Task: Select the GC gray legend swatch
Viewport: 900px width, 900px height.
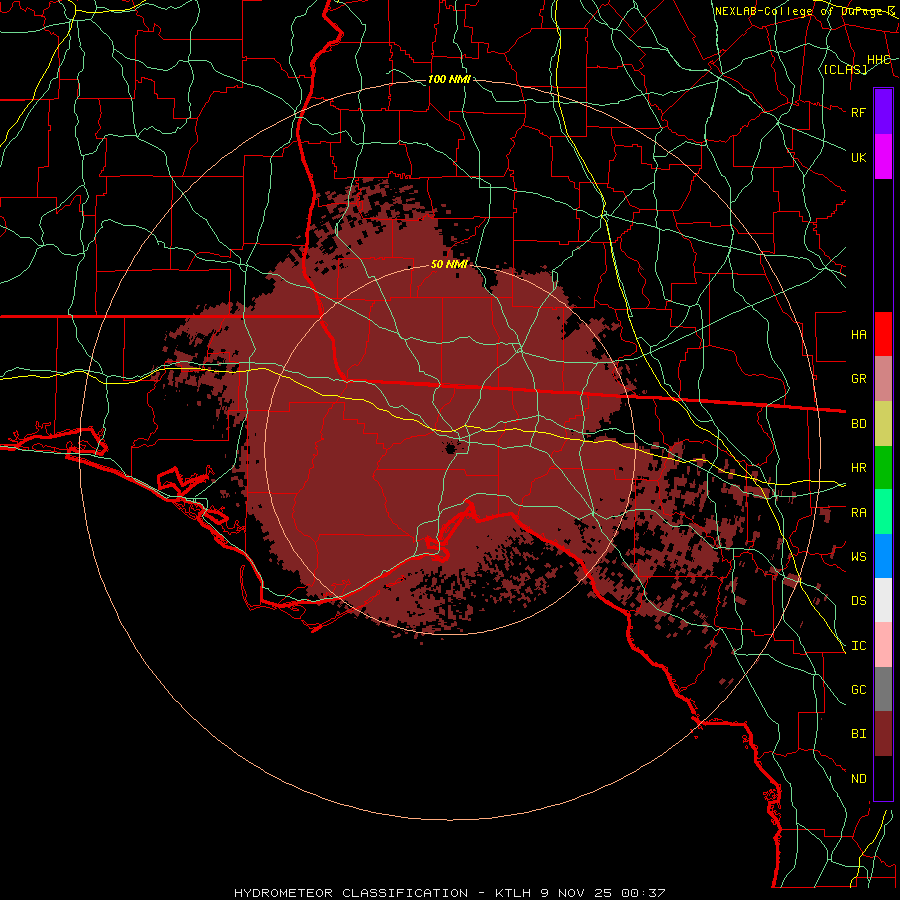Action: click(x=883, y=689)
